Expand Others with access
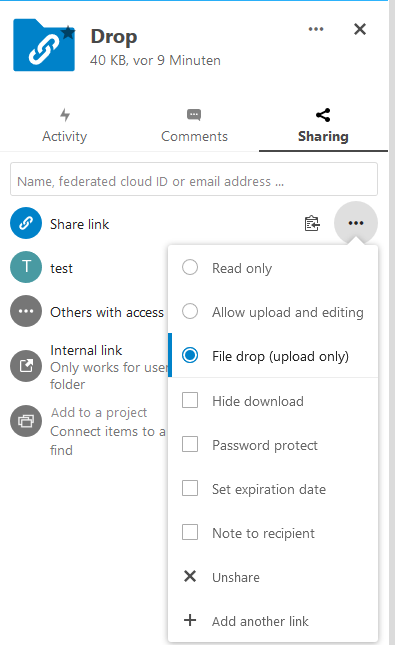 point(107,312)
